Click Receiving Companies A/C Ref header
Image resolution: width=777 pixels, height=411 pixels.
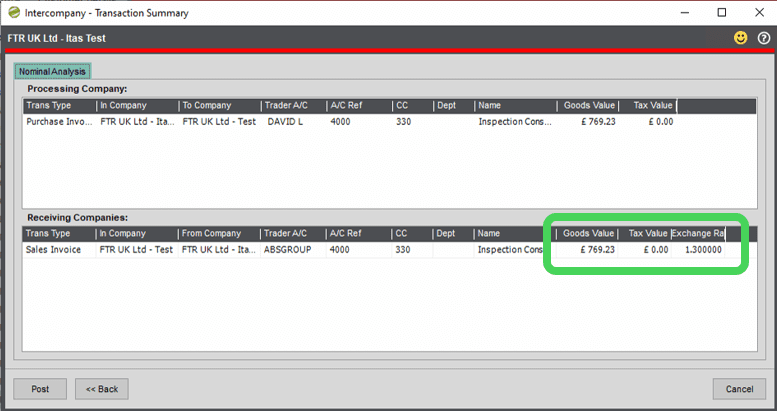point(359,234)
